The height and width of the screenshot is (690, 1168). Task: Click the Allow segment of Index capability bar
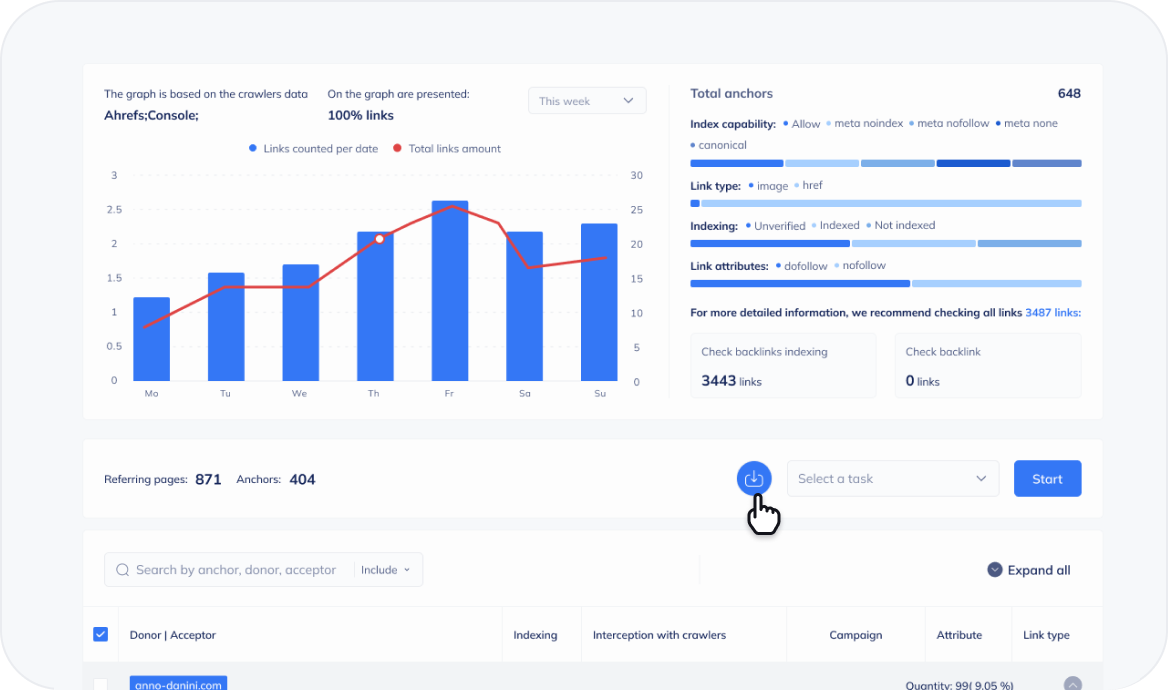737,163
